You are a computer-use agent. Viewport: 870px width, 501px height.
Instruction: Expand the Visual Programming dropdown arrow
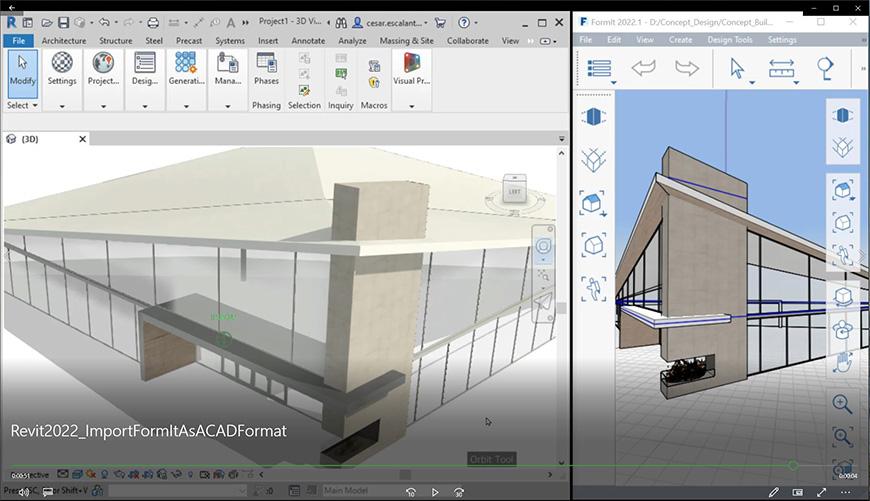click(x=412, y=106)
